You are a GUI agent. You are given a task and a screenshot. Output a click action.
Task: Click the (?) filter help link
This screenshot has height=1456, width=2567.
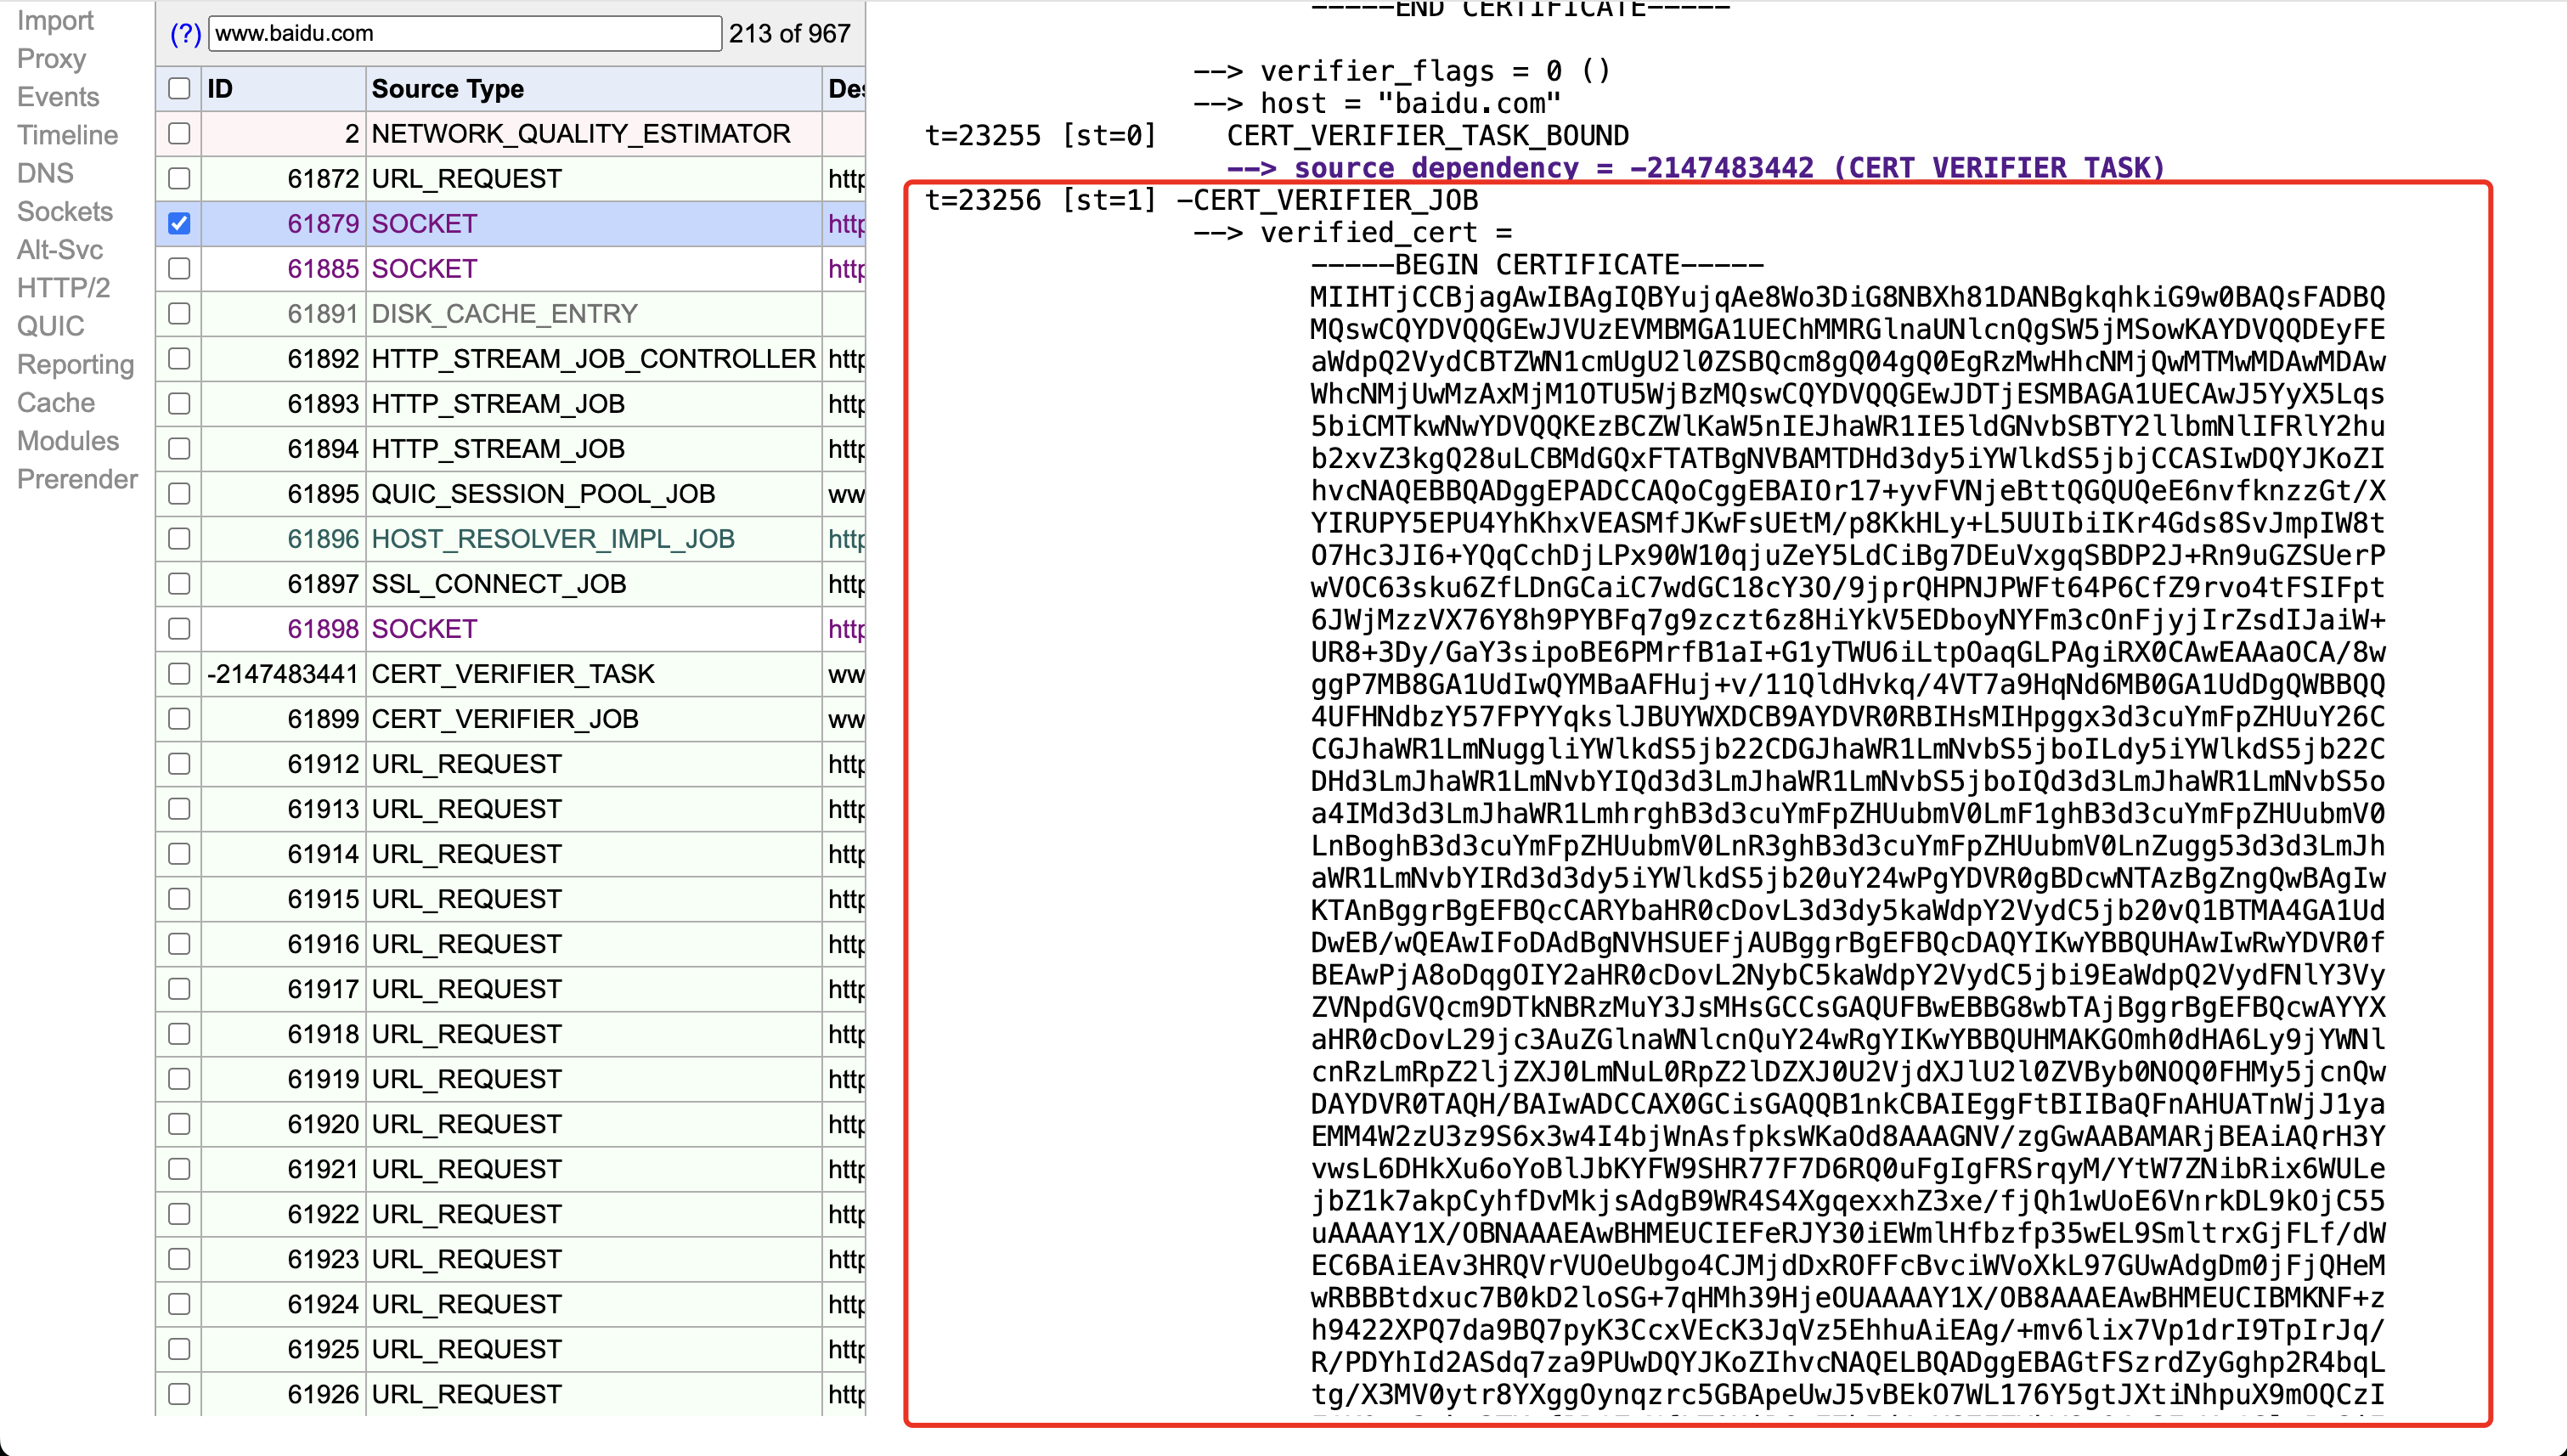click(x=185, y=34)
